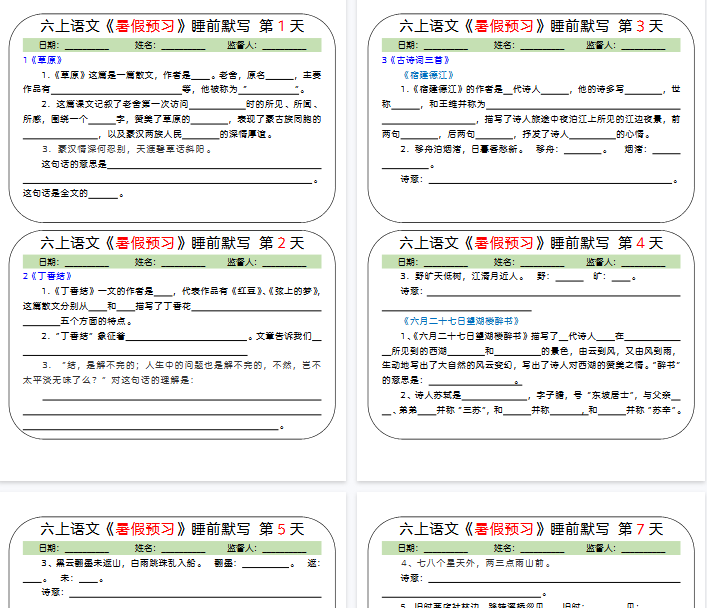The image size is (707, 608).
Task: Click the text 这句话的意思是 in Day 1
Action: pos(74,164)
